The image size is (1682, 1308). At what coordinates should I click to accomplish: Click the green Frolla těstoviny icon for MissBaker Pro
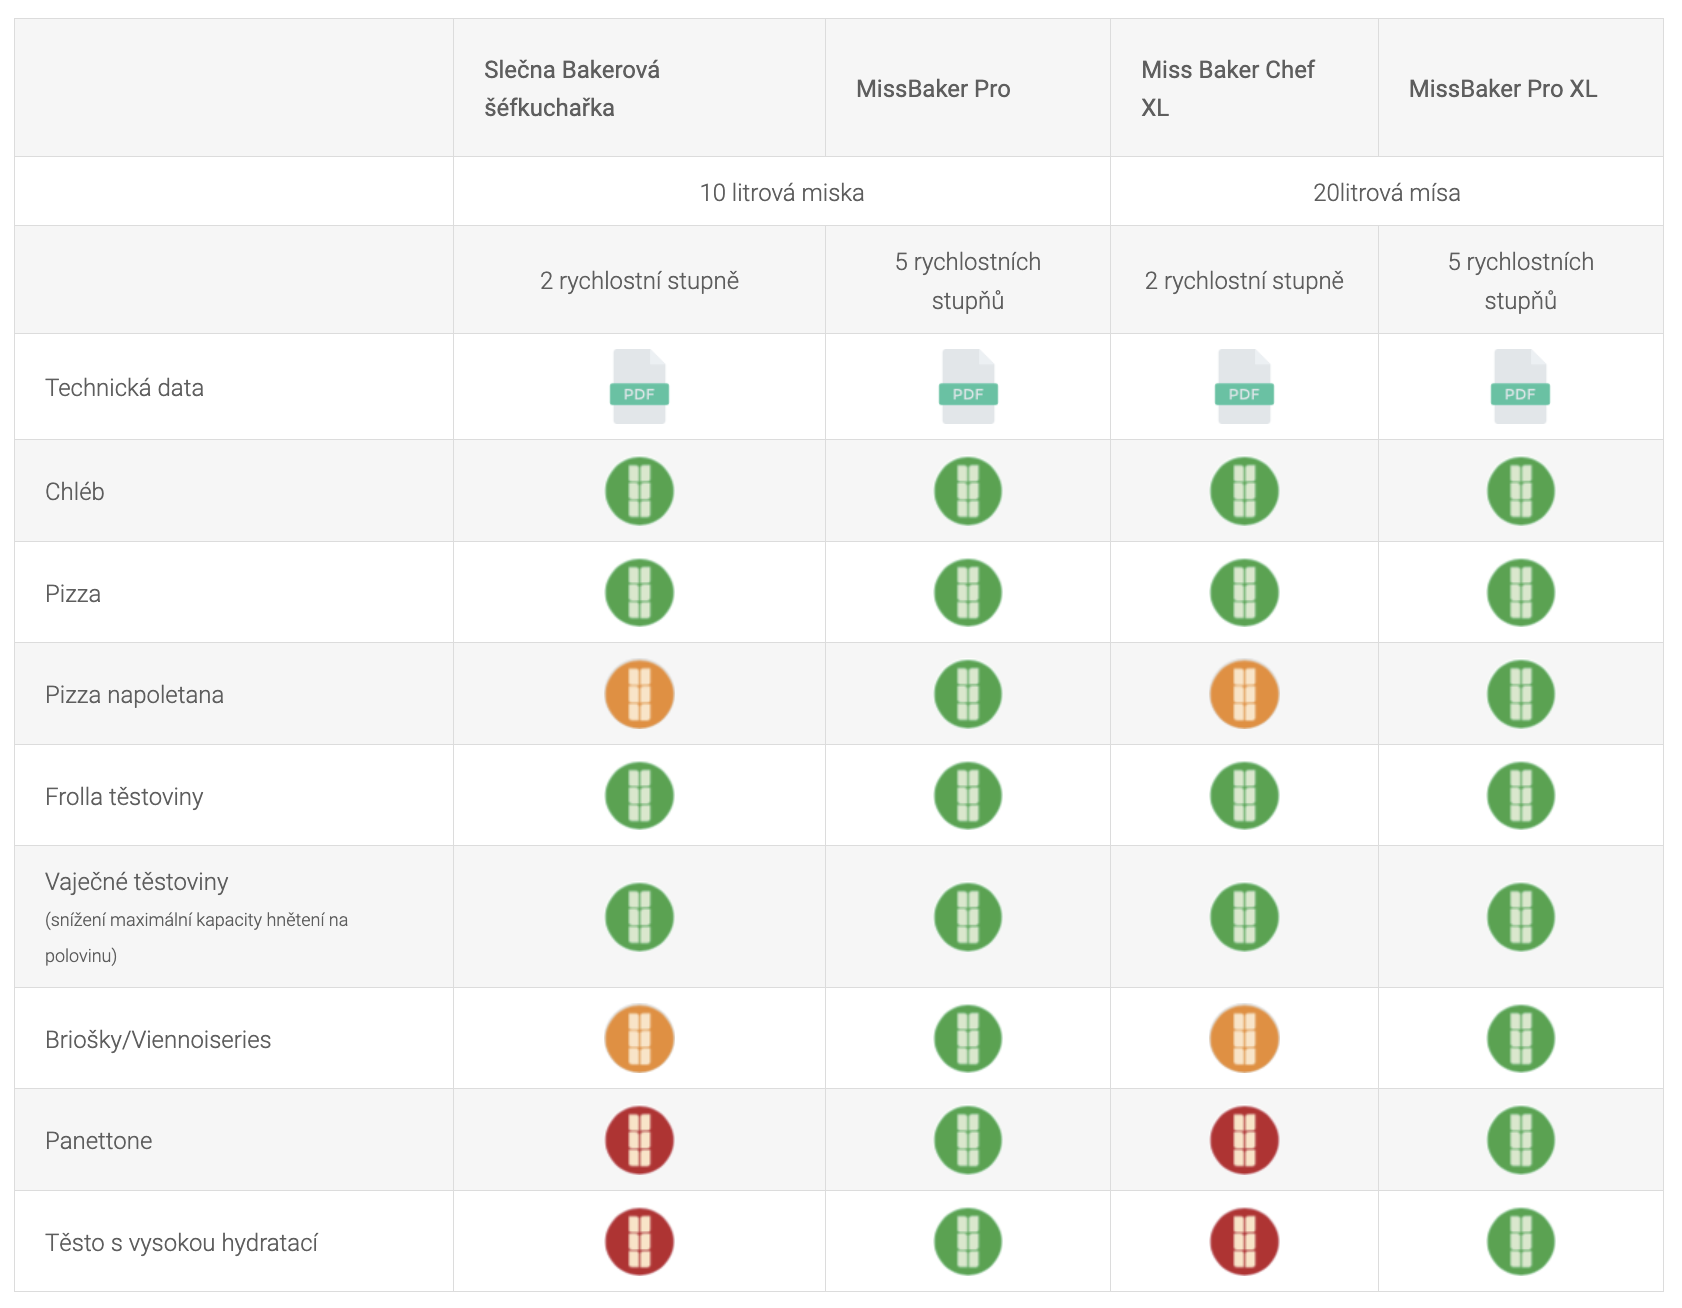[968, 796]
